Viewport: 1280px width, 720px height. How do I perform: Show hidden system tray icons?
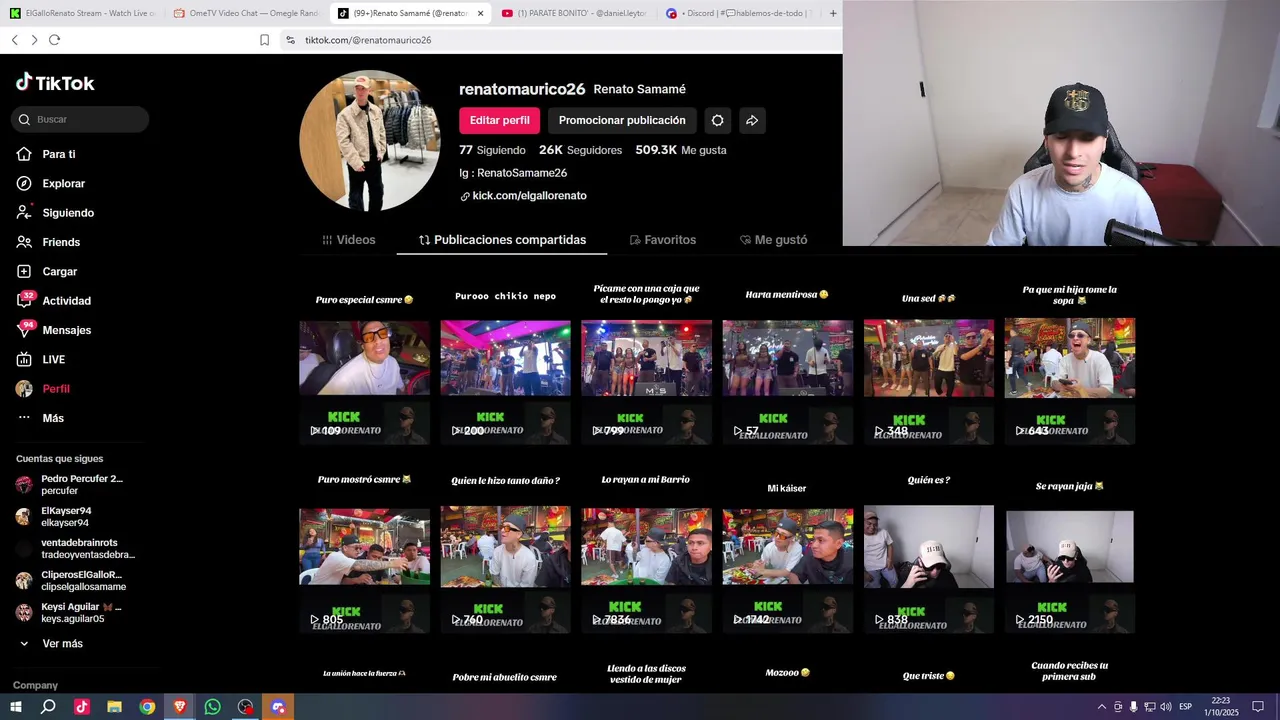[x=1102, y=707]
